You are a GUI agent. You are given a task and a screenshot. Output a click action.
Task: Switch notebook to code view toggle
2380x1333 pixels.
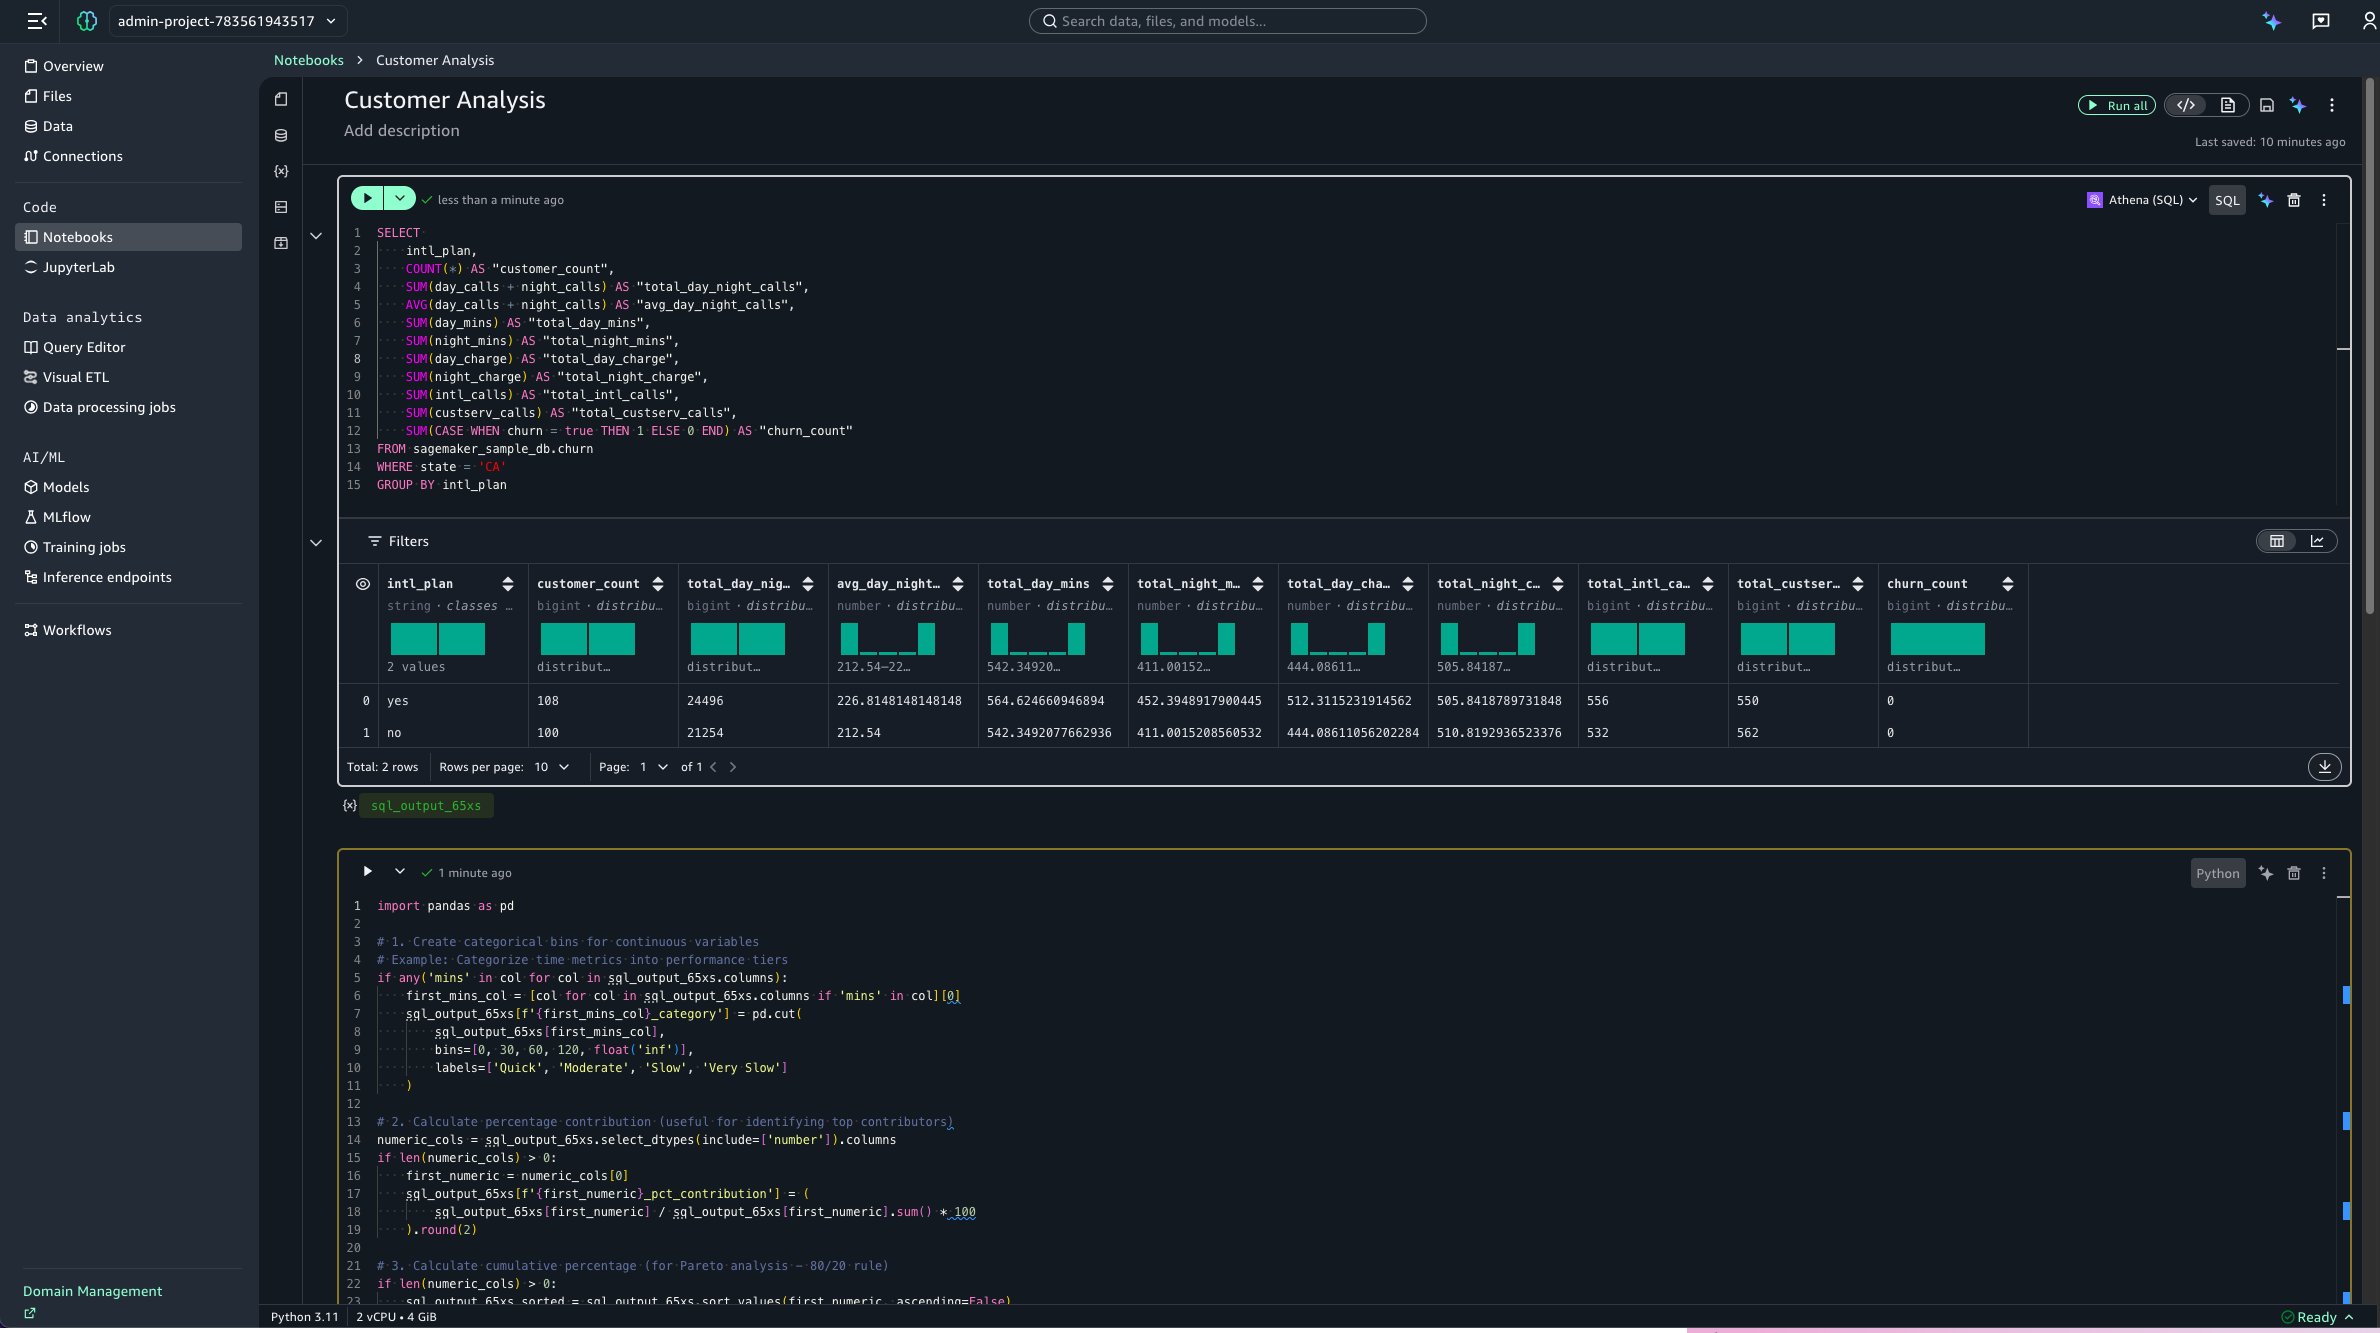(x=2186, y=106)
